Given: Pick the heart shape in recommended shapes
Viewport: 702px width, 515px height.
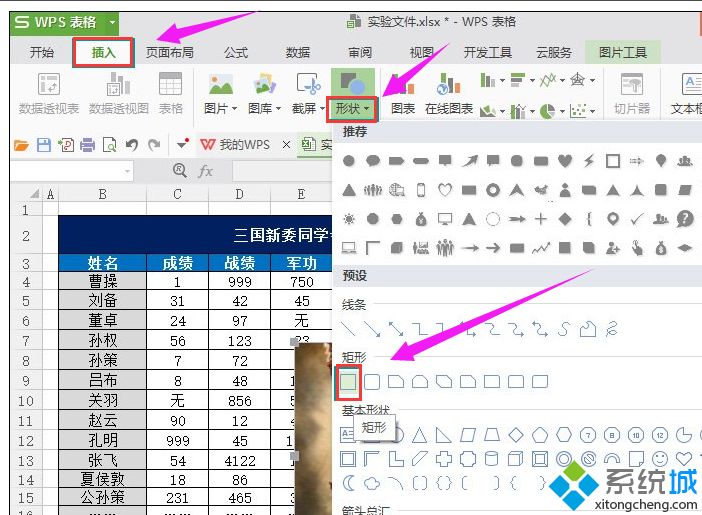Looking at the screenshot, I should point(565,160).
